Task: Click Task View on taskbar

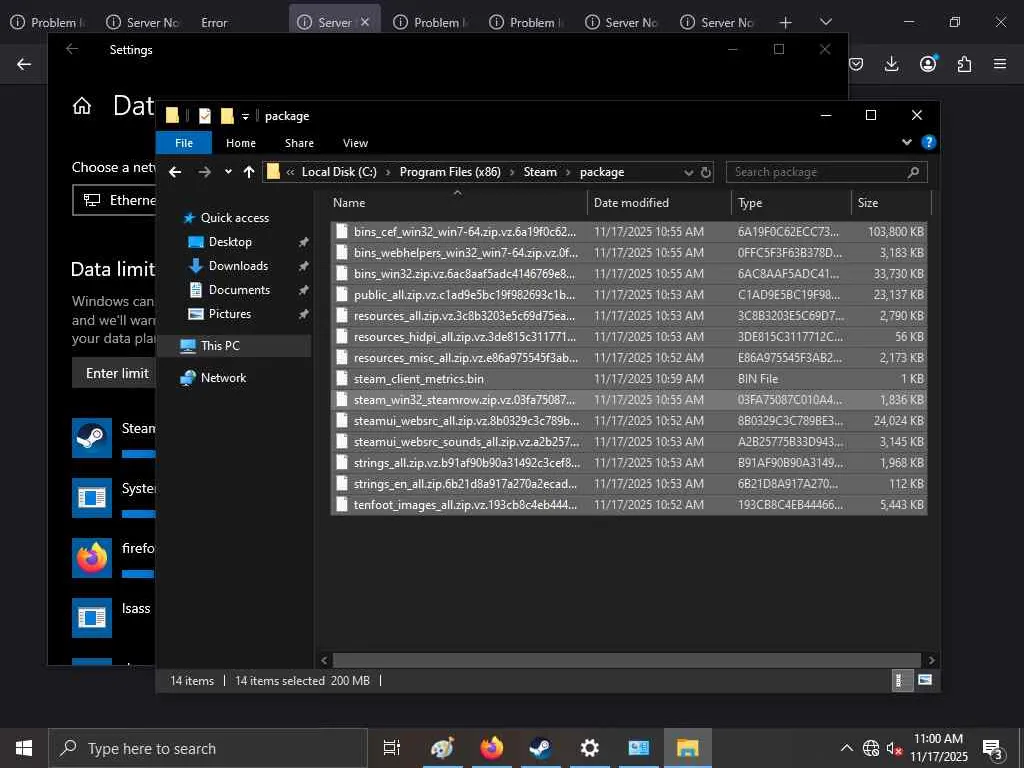Action: pyautogui.click(x=391, y=748)
